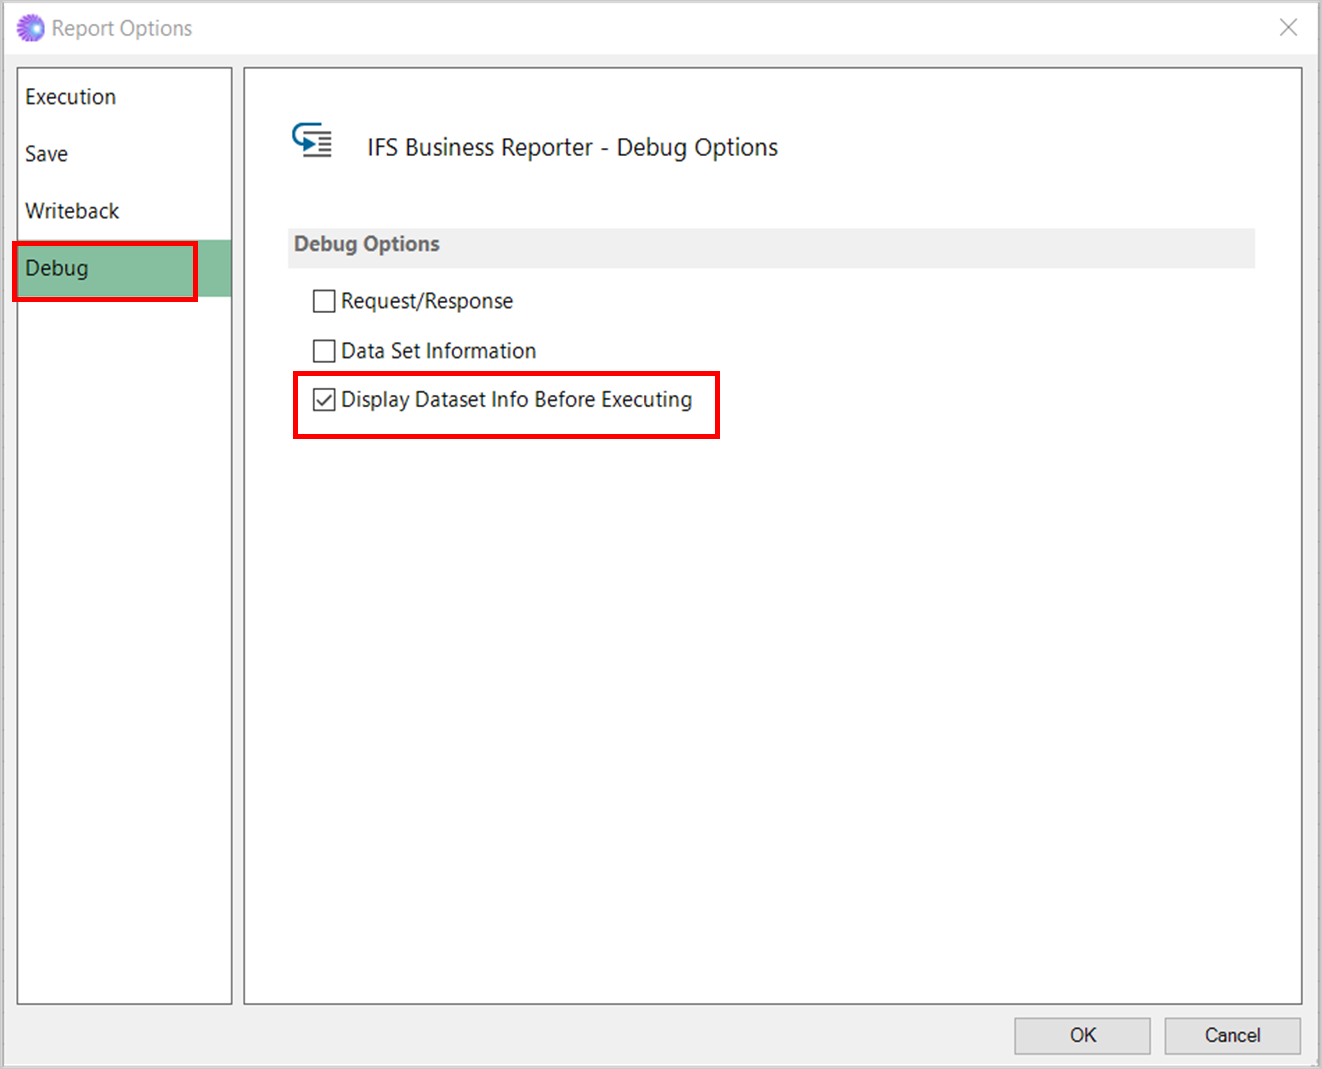Close the Report Options window
This screenshot has height=1069, width=1322.
[x=1288, y=28]
